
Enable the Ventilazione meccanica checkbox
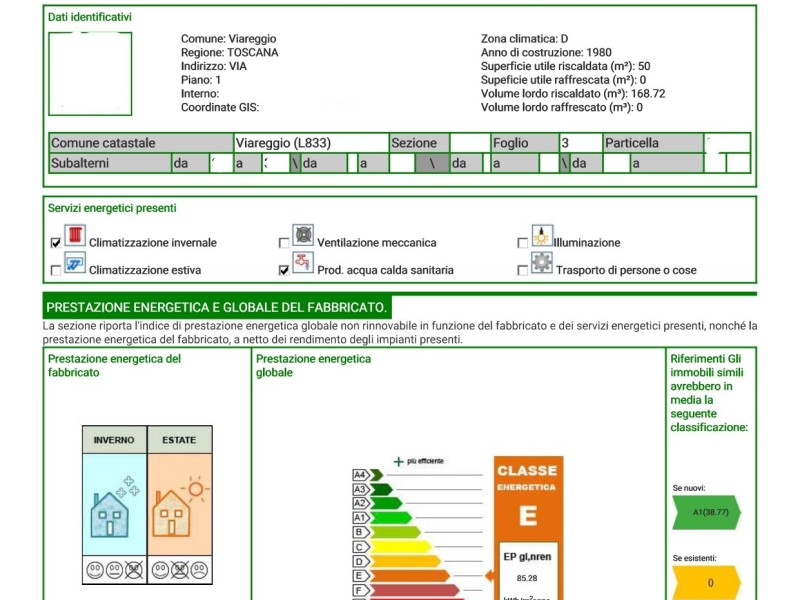point(284,243)
